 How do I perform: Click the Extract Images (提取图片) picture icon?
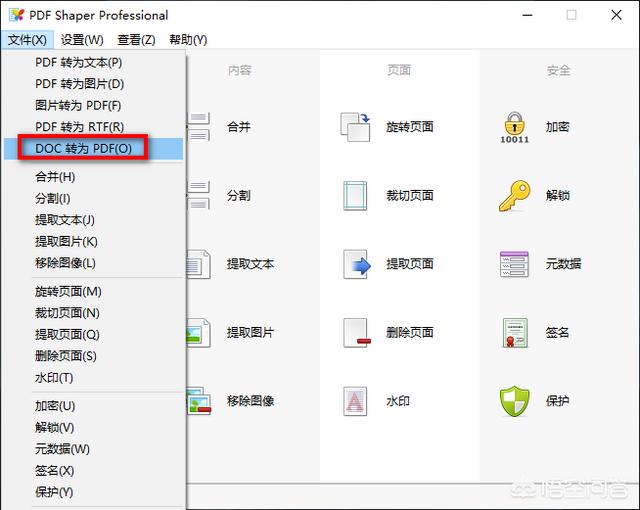pos(199,333)
